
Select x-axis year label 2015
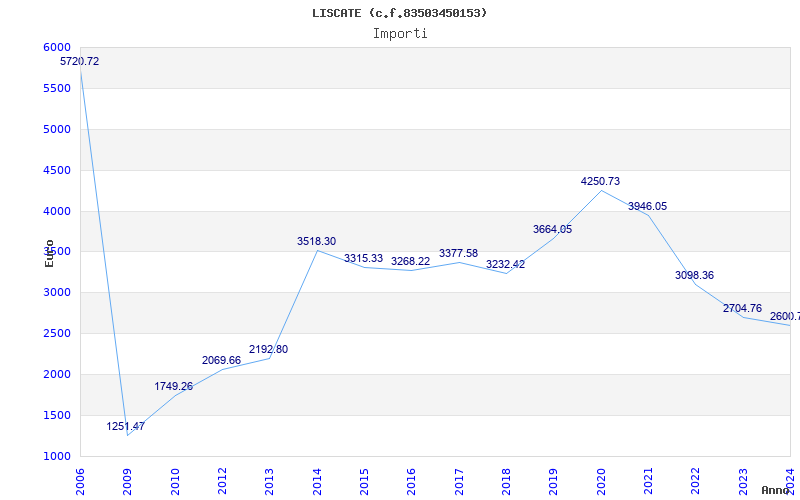(x=364, y=481)
